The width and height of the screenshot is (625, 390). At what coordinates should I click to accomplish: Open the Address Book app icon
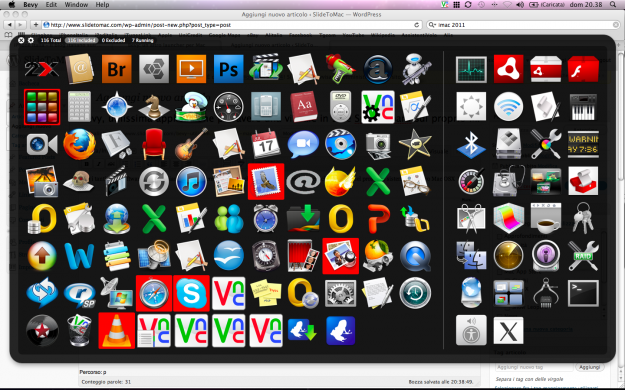click(79, 69)
